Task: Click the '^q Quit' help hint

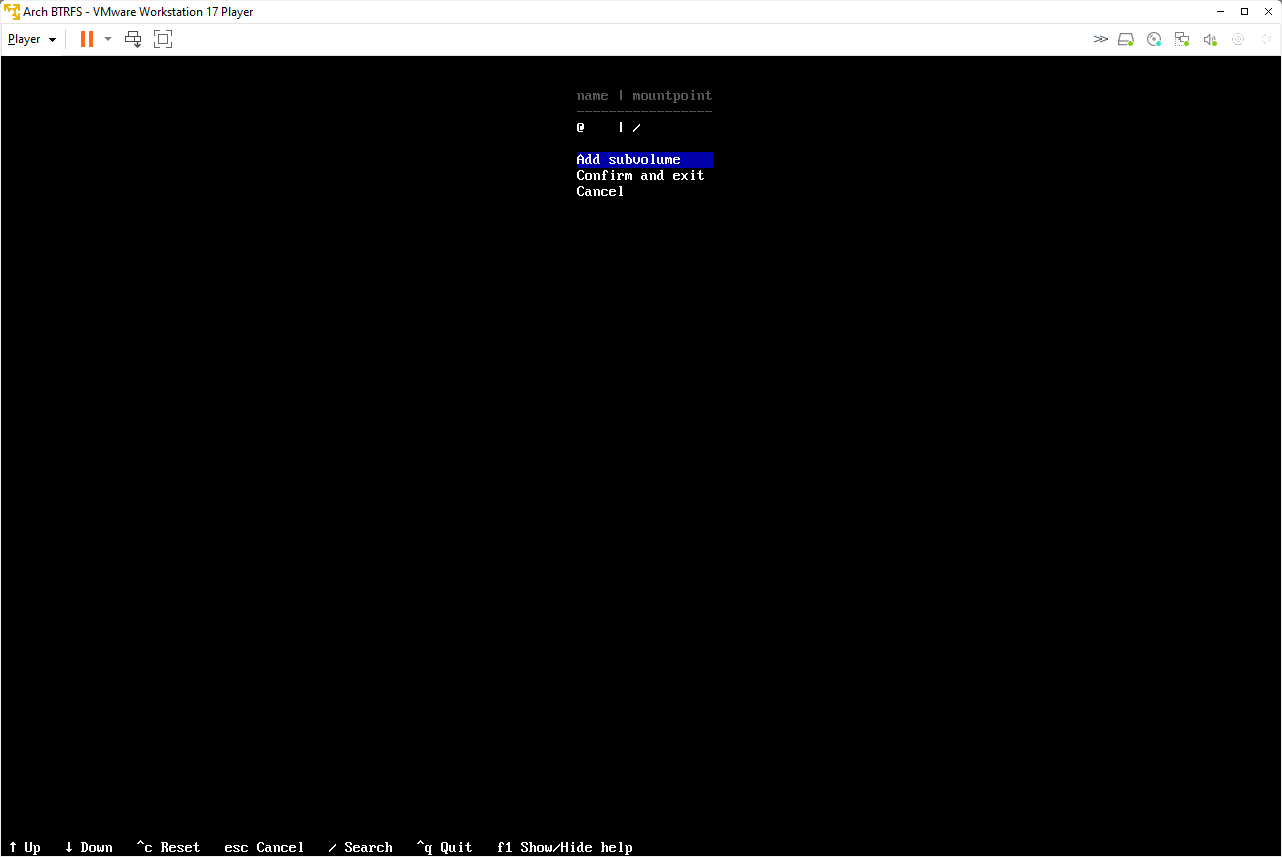Action: [444, 847]
